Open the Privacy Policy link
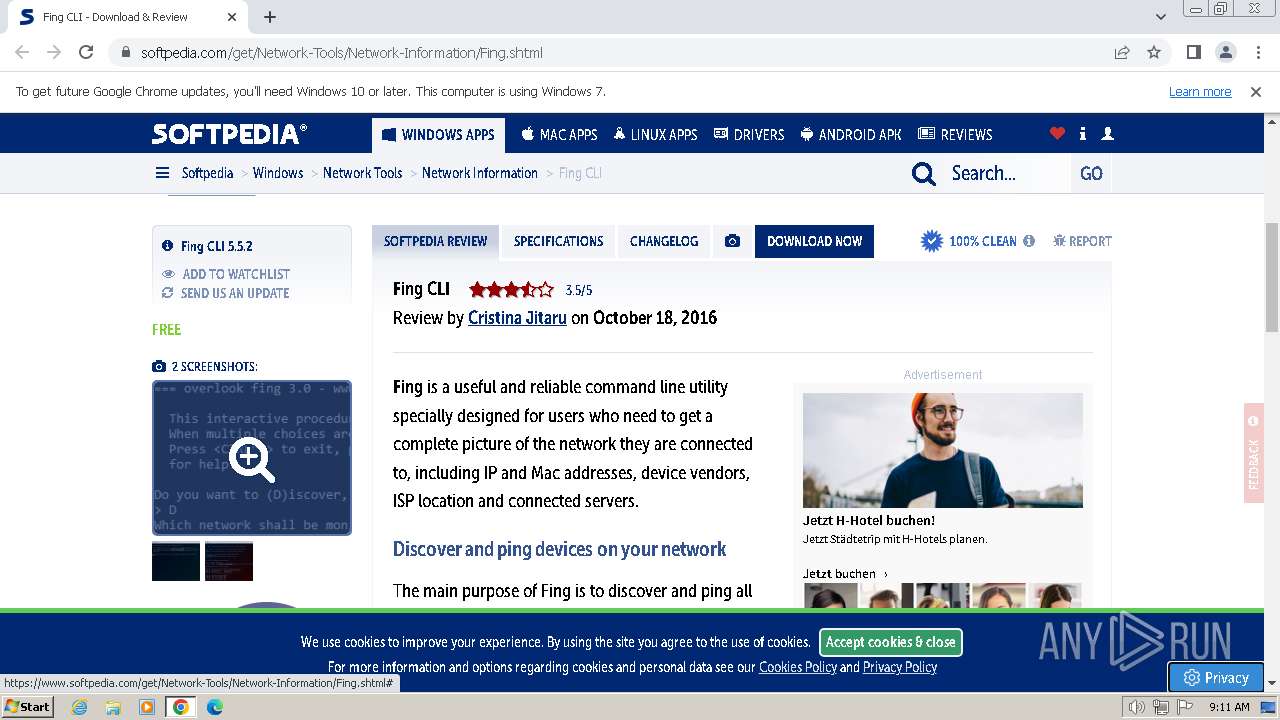The height and width of the screenshot is (720, 1280). (900, 667)
